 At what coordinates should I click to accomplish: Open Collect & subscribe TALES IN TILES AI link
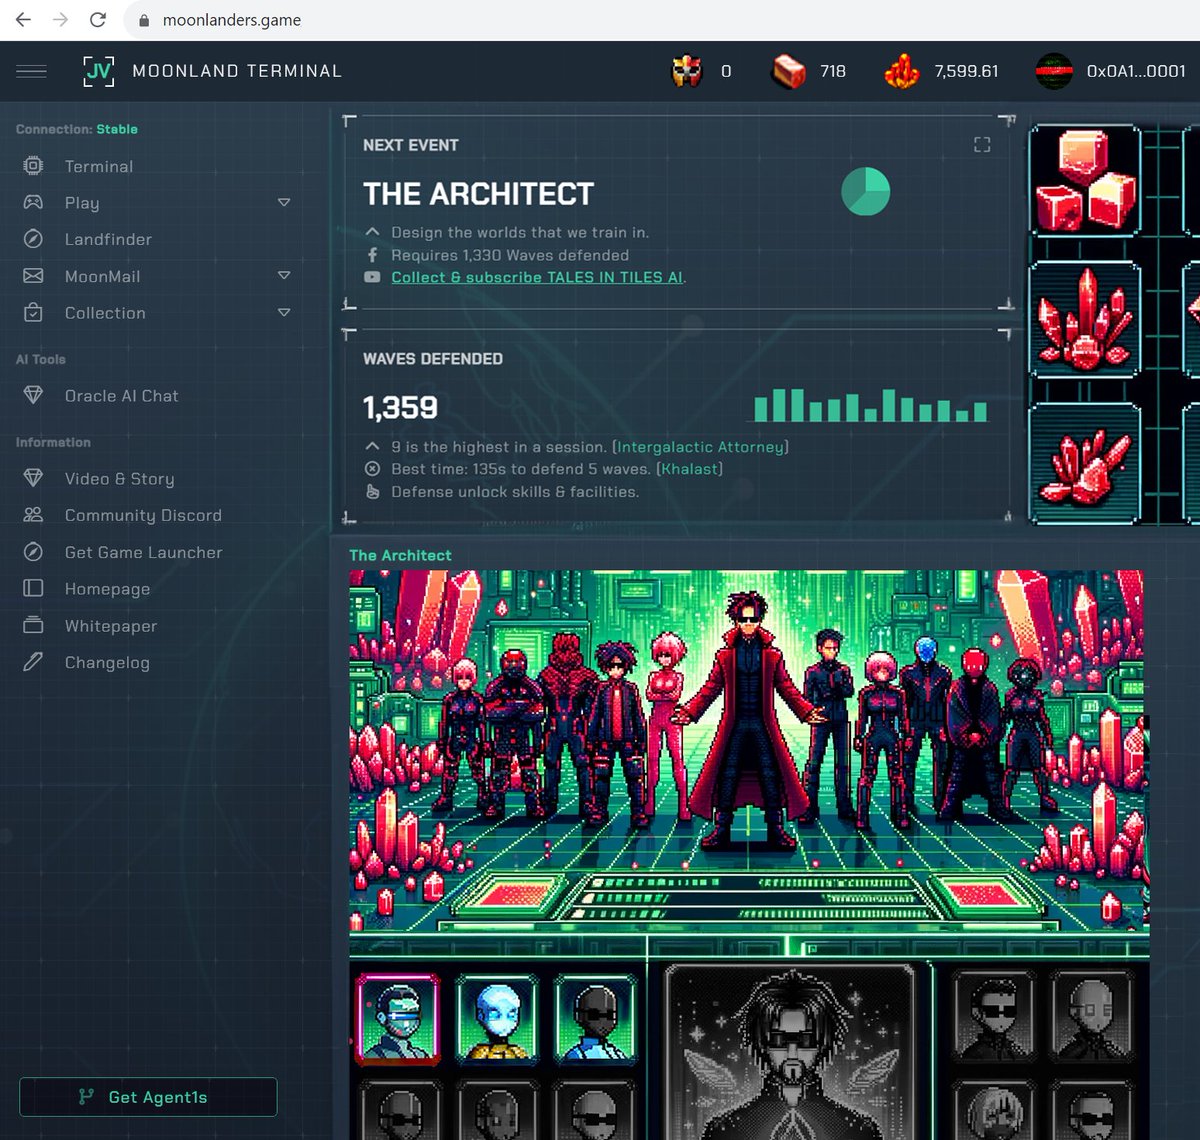(x=537, y=277)
